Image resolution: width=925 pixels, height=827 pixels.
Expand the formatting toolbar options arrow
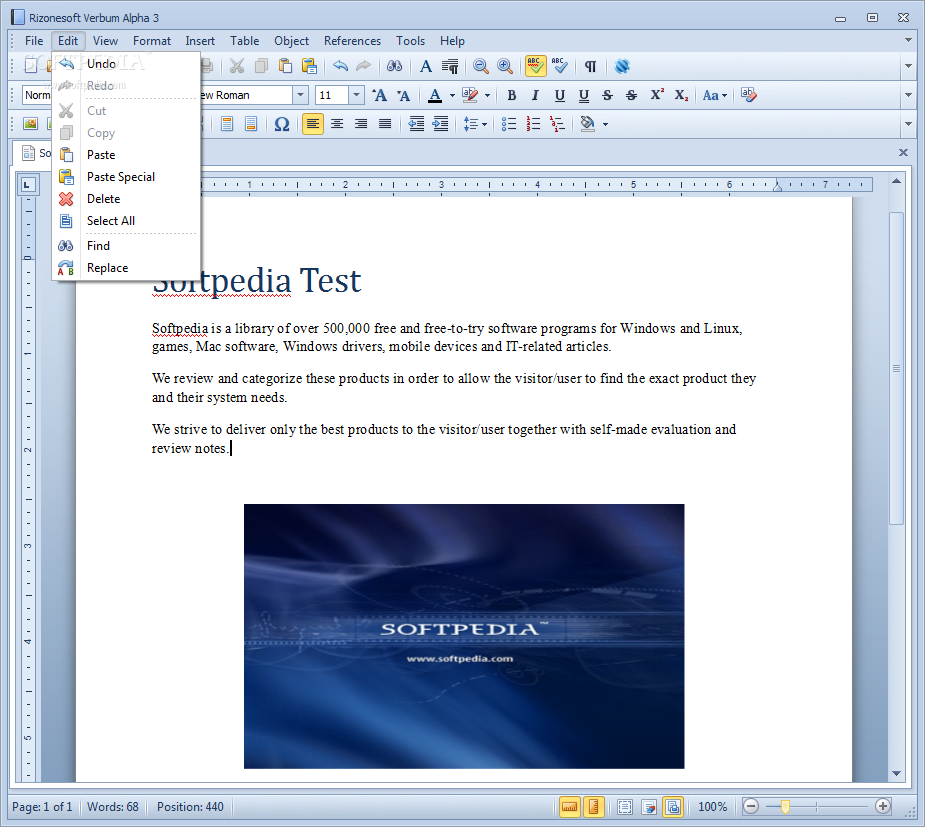[908, 95]
